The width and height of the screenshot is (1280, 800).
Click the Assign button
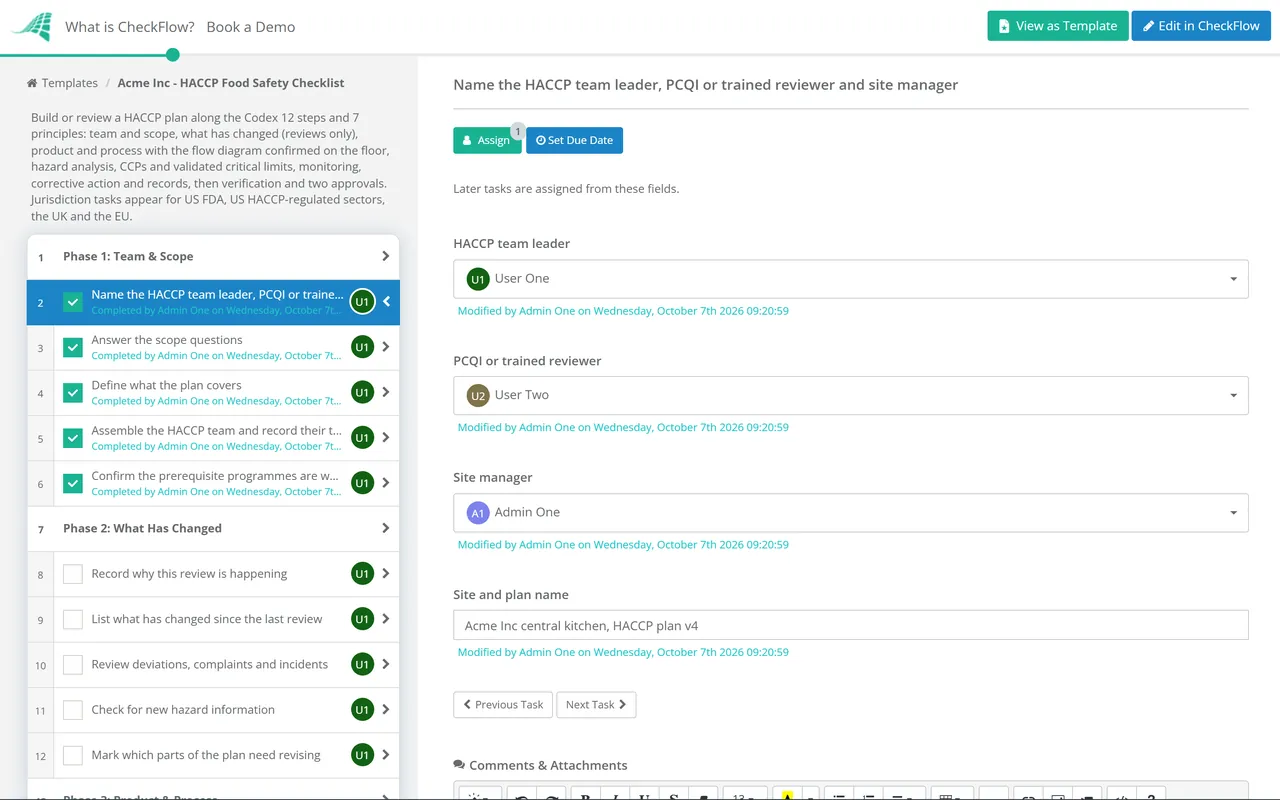(x=487, y=140)
